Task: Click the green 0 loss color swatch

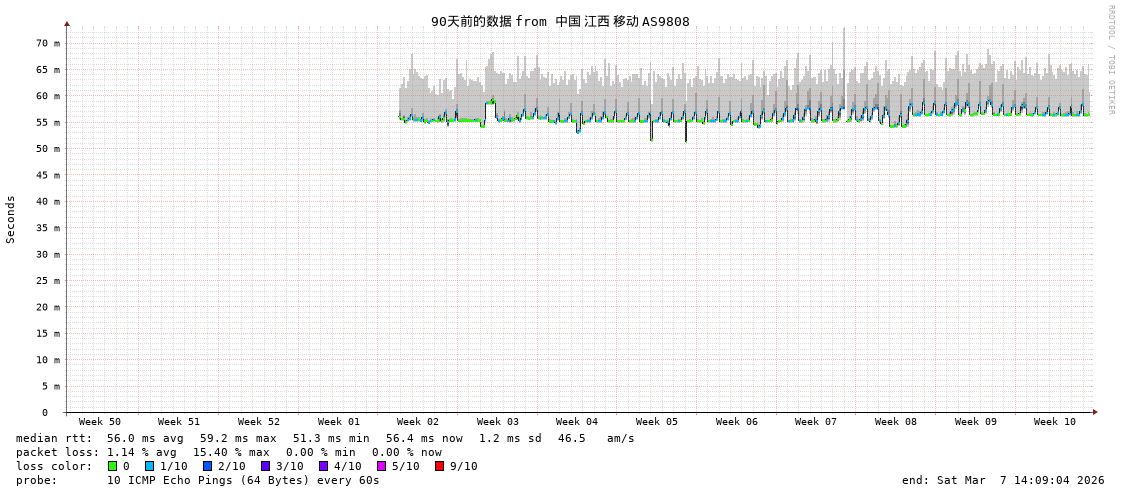Action: 112,466
